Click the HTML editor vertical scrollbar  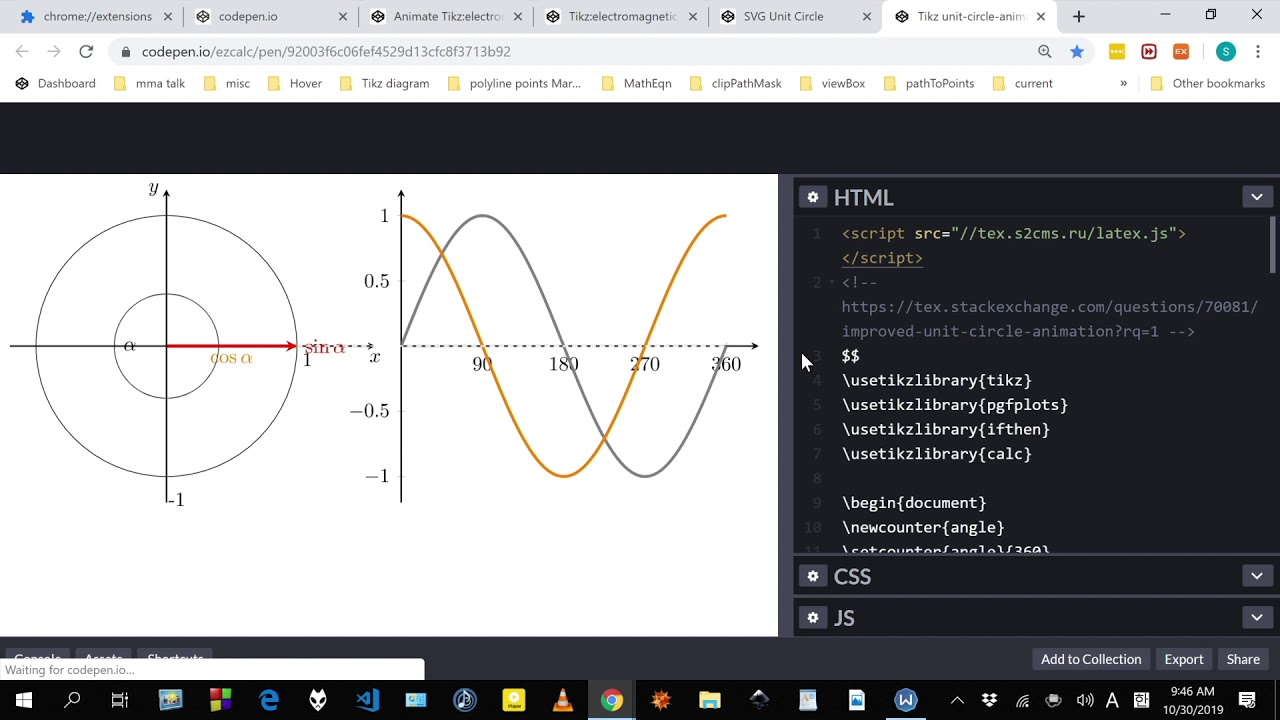(x=1273, y=243)
